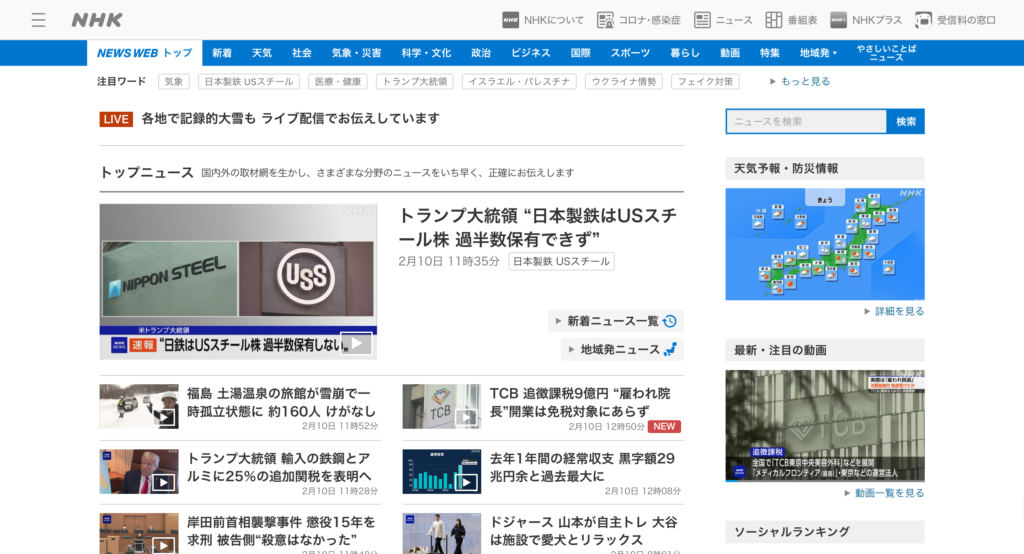Open やさしいことばニュース

point(886,53)
